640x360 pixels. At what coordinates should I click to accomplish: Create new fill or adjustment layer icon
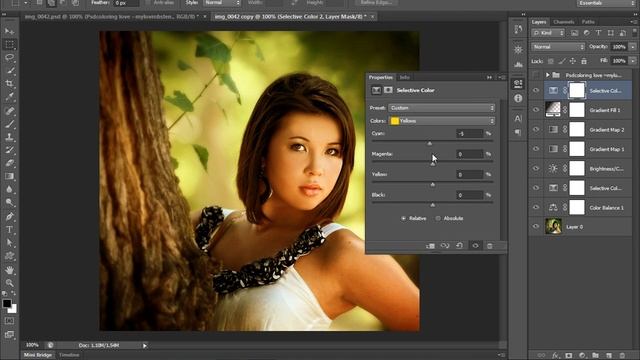click(582, 356)
